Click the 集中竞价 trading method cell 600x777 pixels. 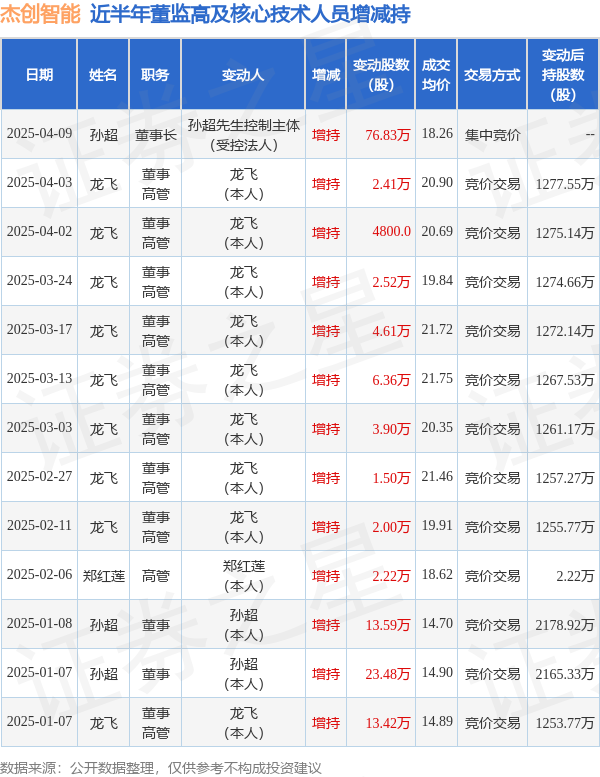click(x=492, y=135)
